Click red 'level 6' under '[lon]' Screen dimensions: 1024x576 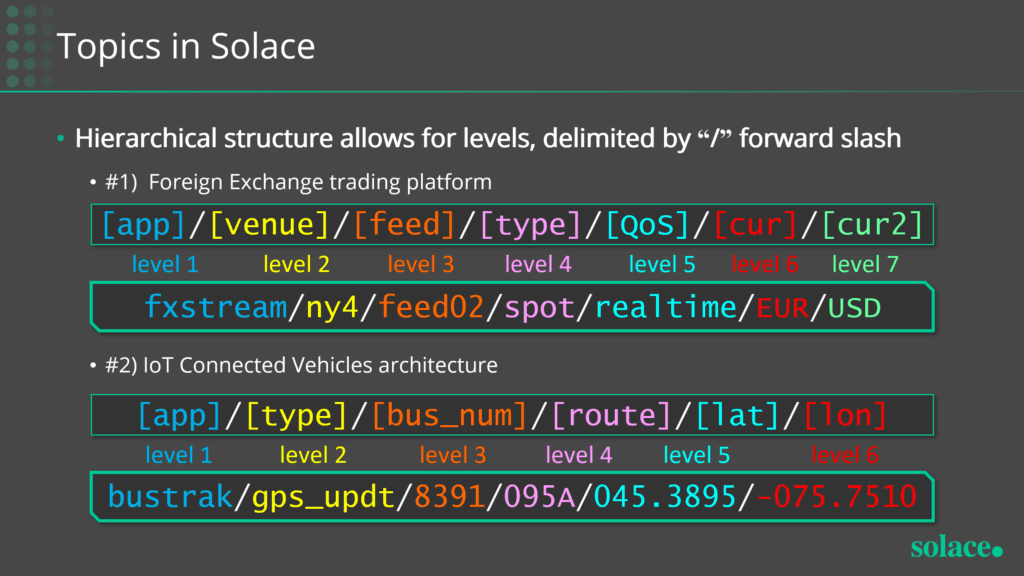[x=844, y=455]
